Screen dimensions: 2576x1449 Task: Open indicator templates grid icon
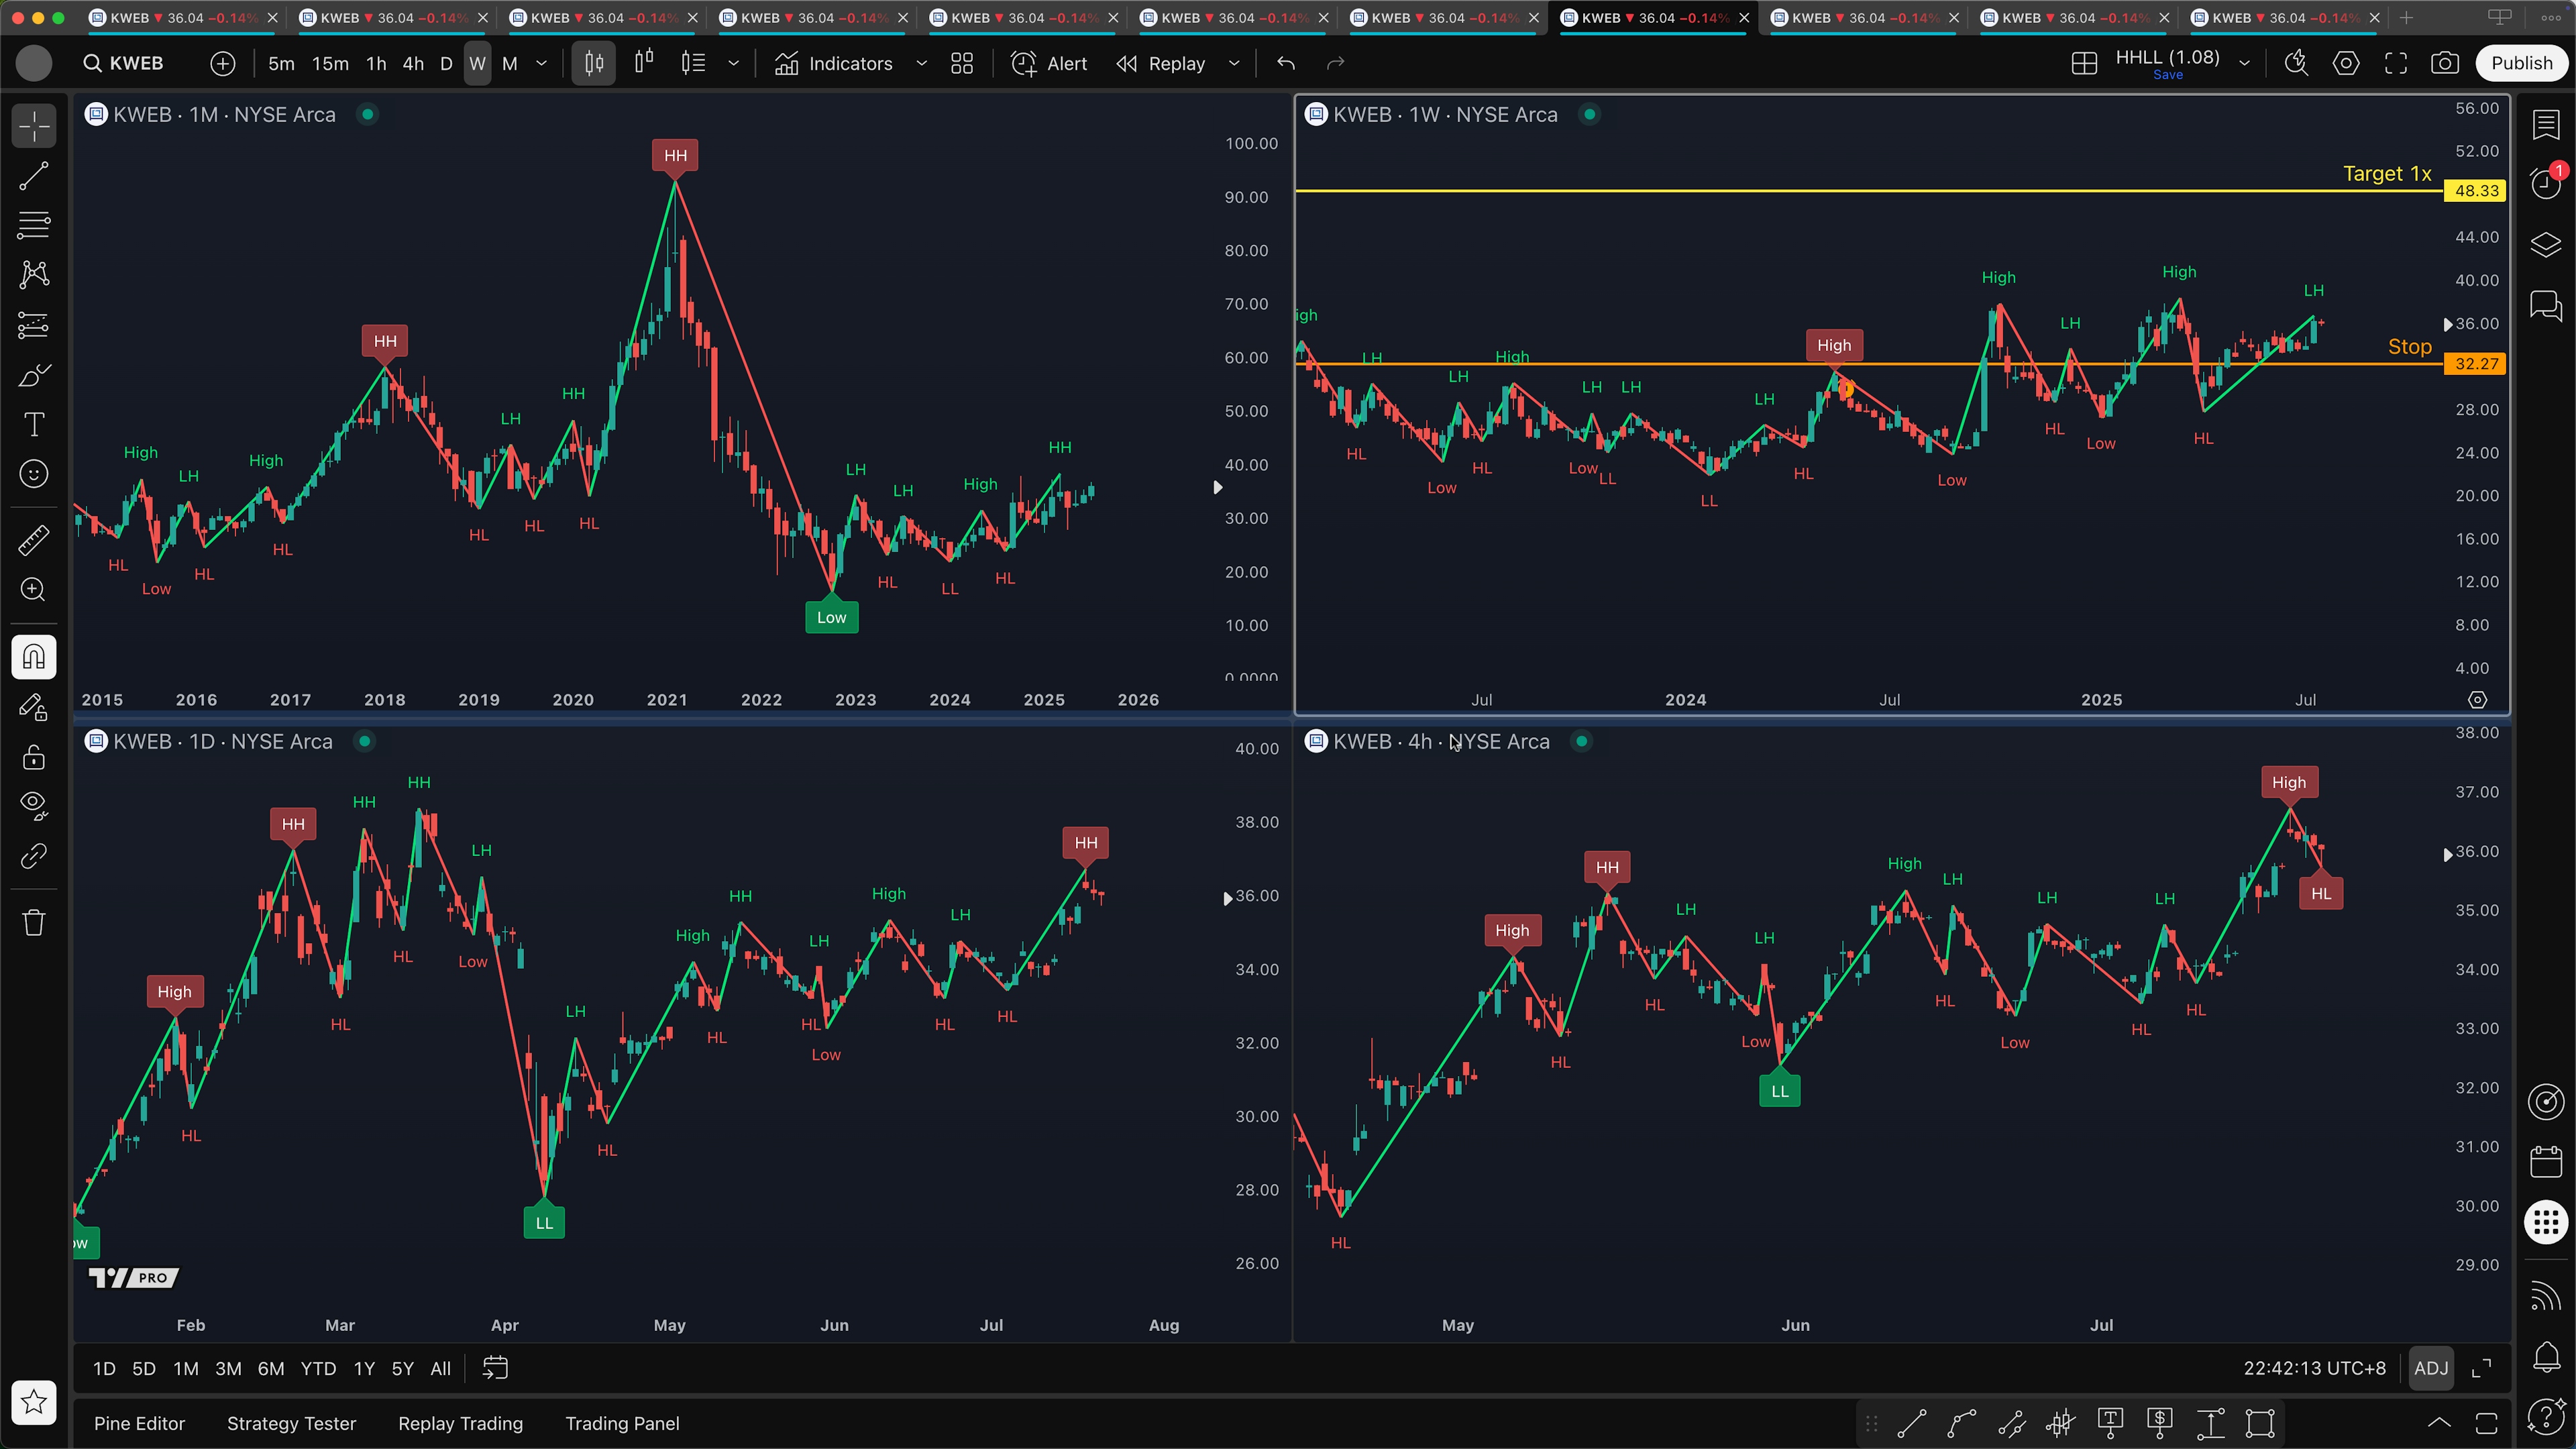962,63
